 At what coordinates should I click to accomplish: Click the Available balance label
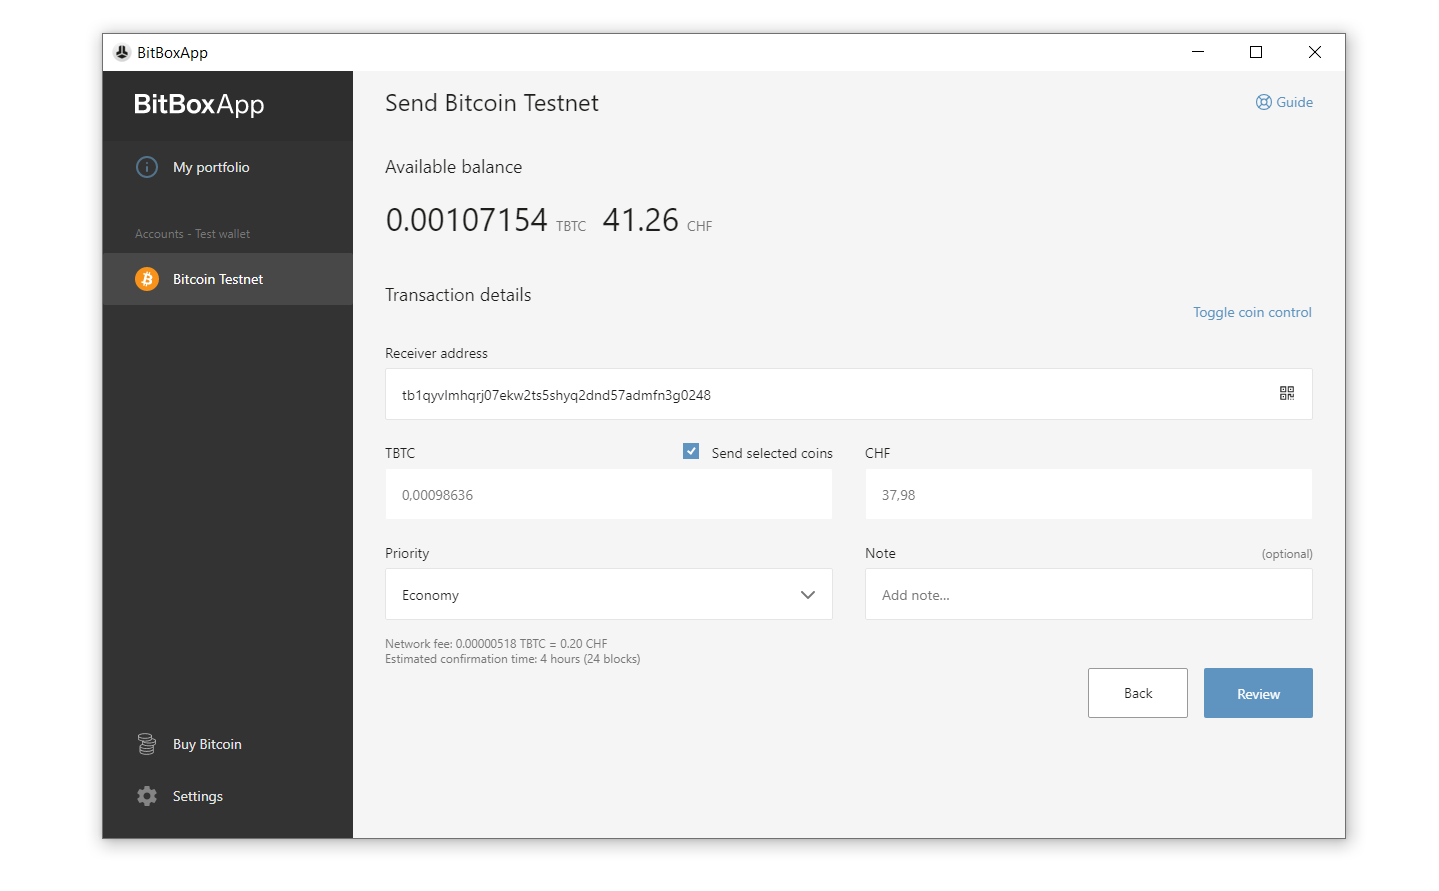(453, 167)
